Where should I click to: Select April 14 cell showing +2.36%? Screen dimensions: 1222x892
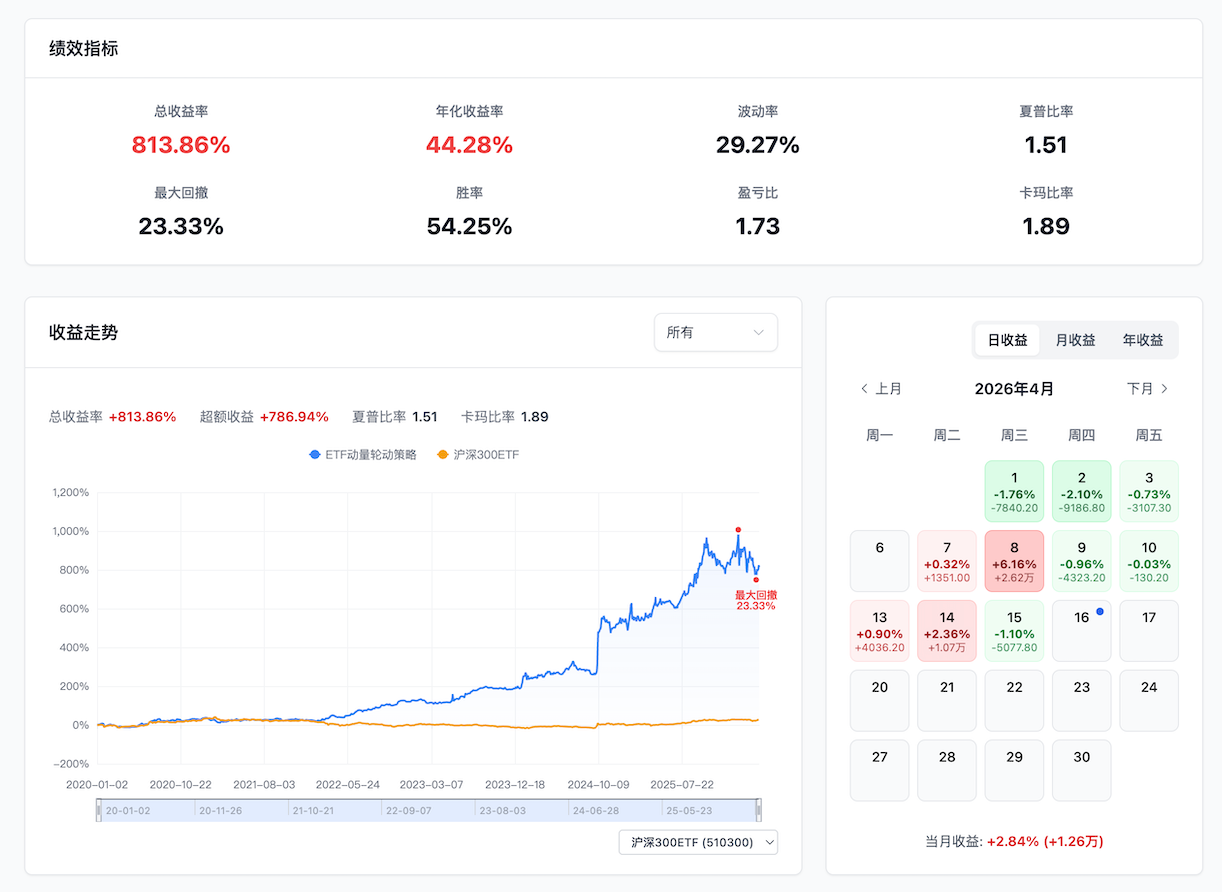coord(947,631)
